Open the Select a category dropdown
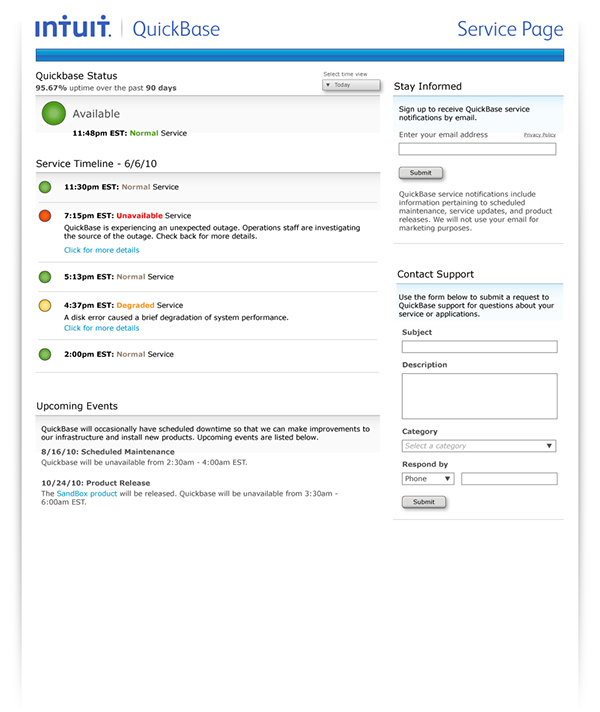600x712 pixels. pos(479,446)
